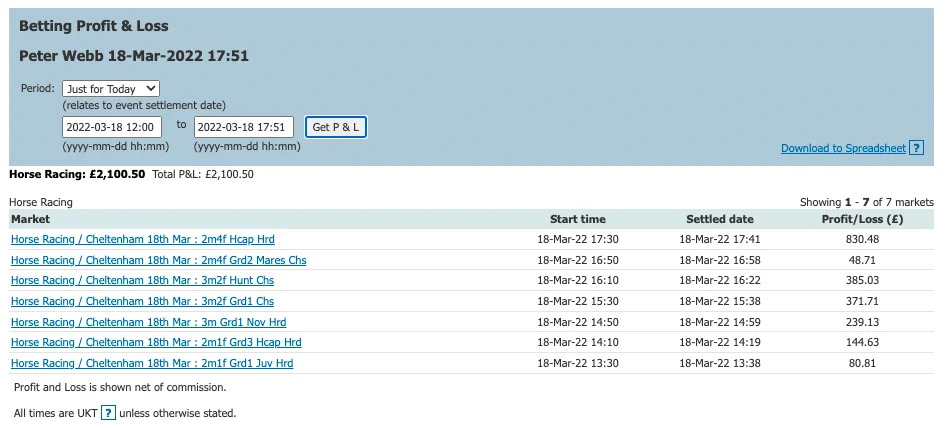Image resolution: width=946 pixels, height=428 pixels.
Task: Click the Start time column header
Action: pyautogui.click(x=577, y=219)
